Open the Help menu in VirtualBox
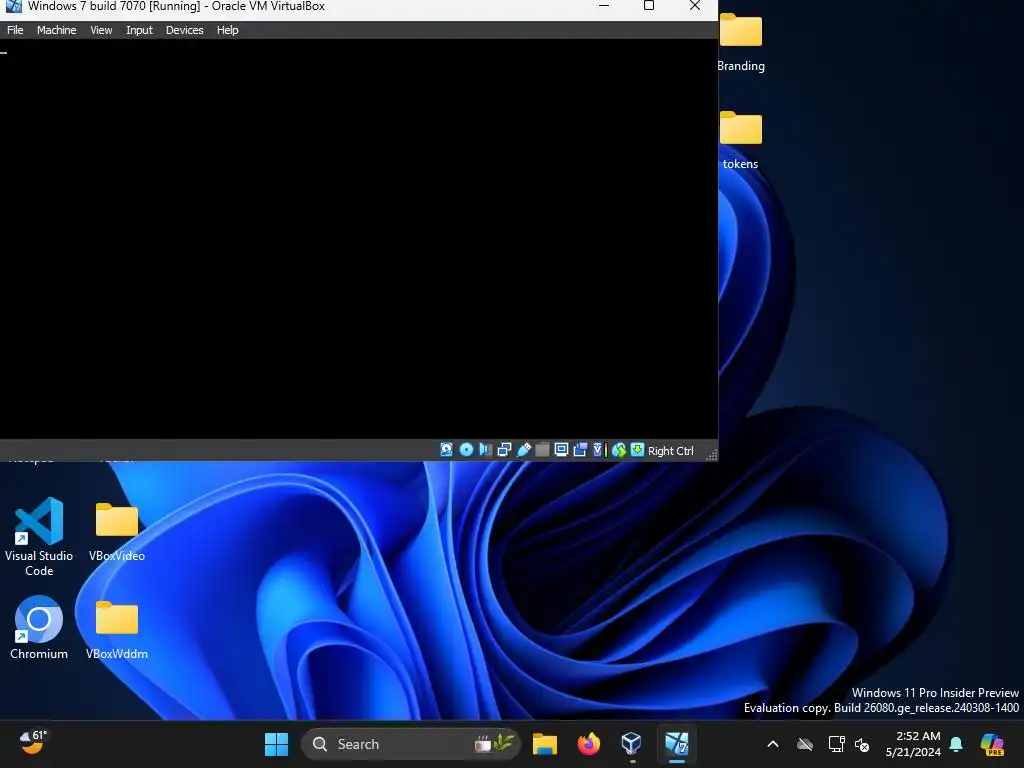The width and height of the screenshot is (1024, 768). 227,30
